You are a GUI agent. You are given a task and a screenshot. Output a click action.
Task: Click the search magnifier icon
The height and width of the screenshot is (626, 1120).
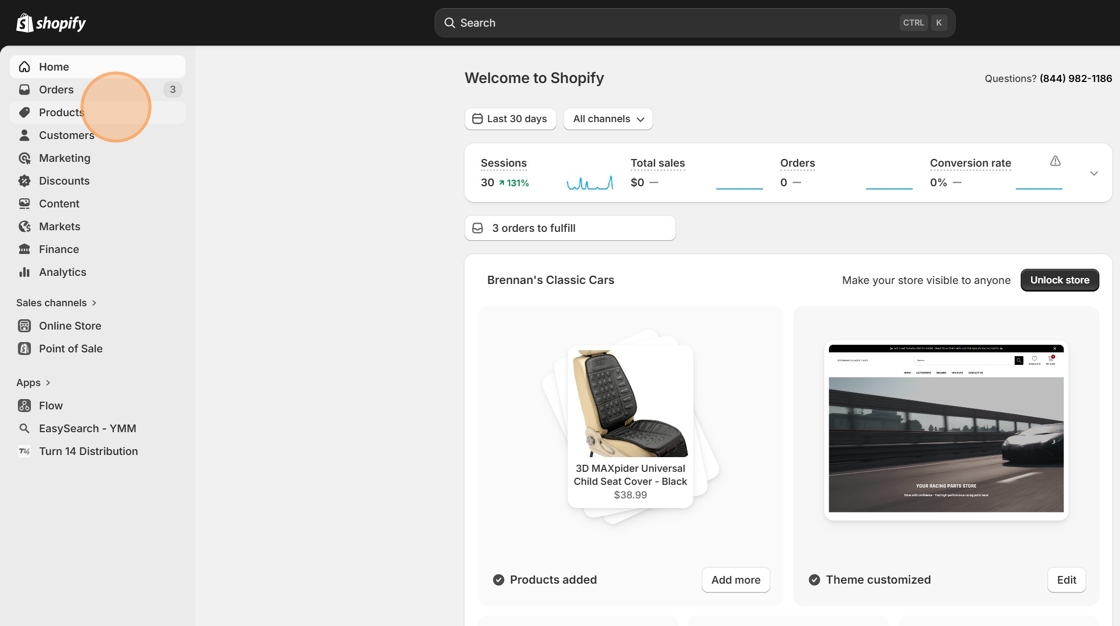point(449,23)
